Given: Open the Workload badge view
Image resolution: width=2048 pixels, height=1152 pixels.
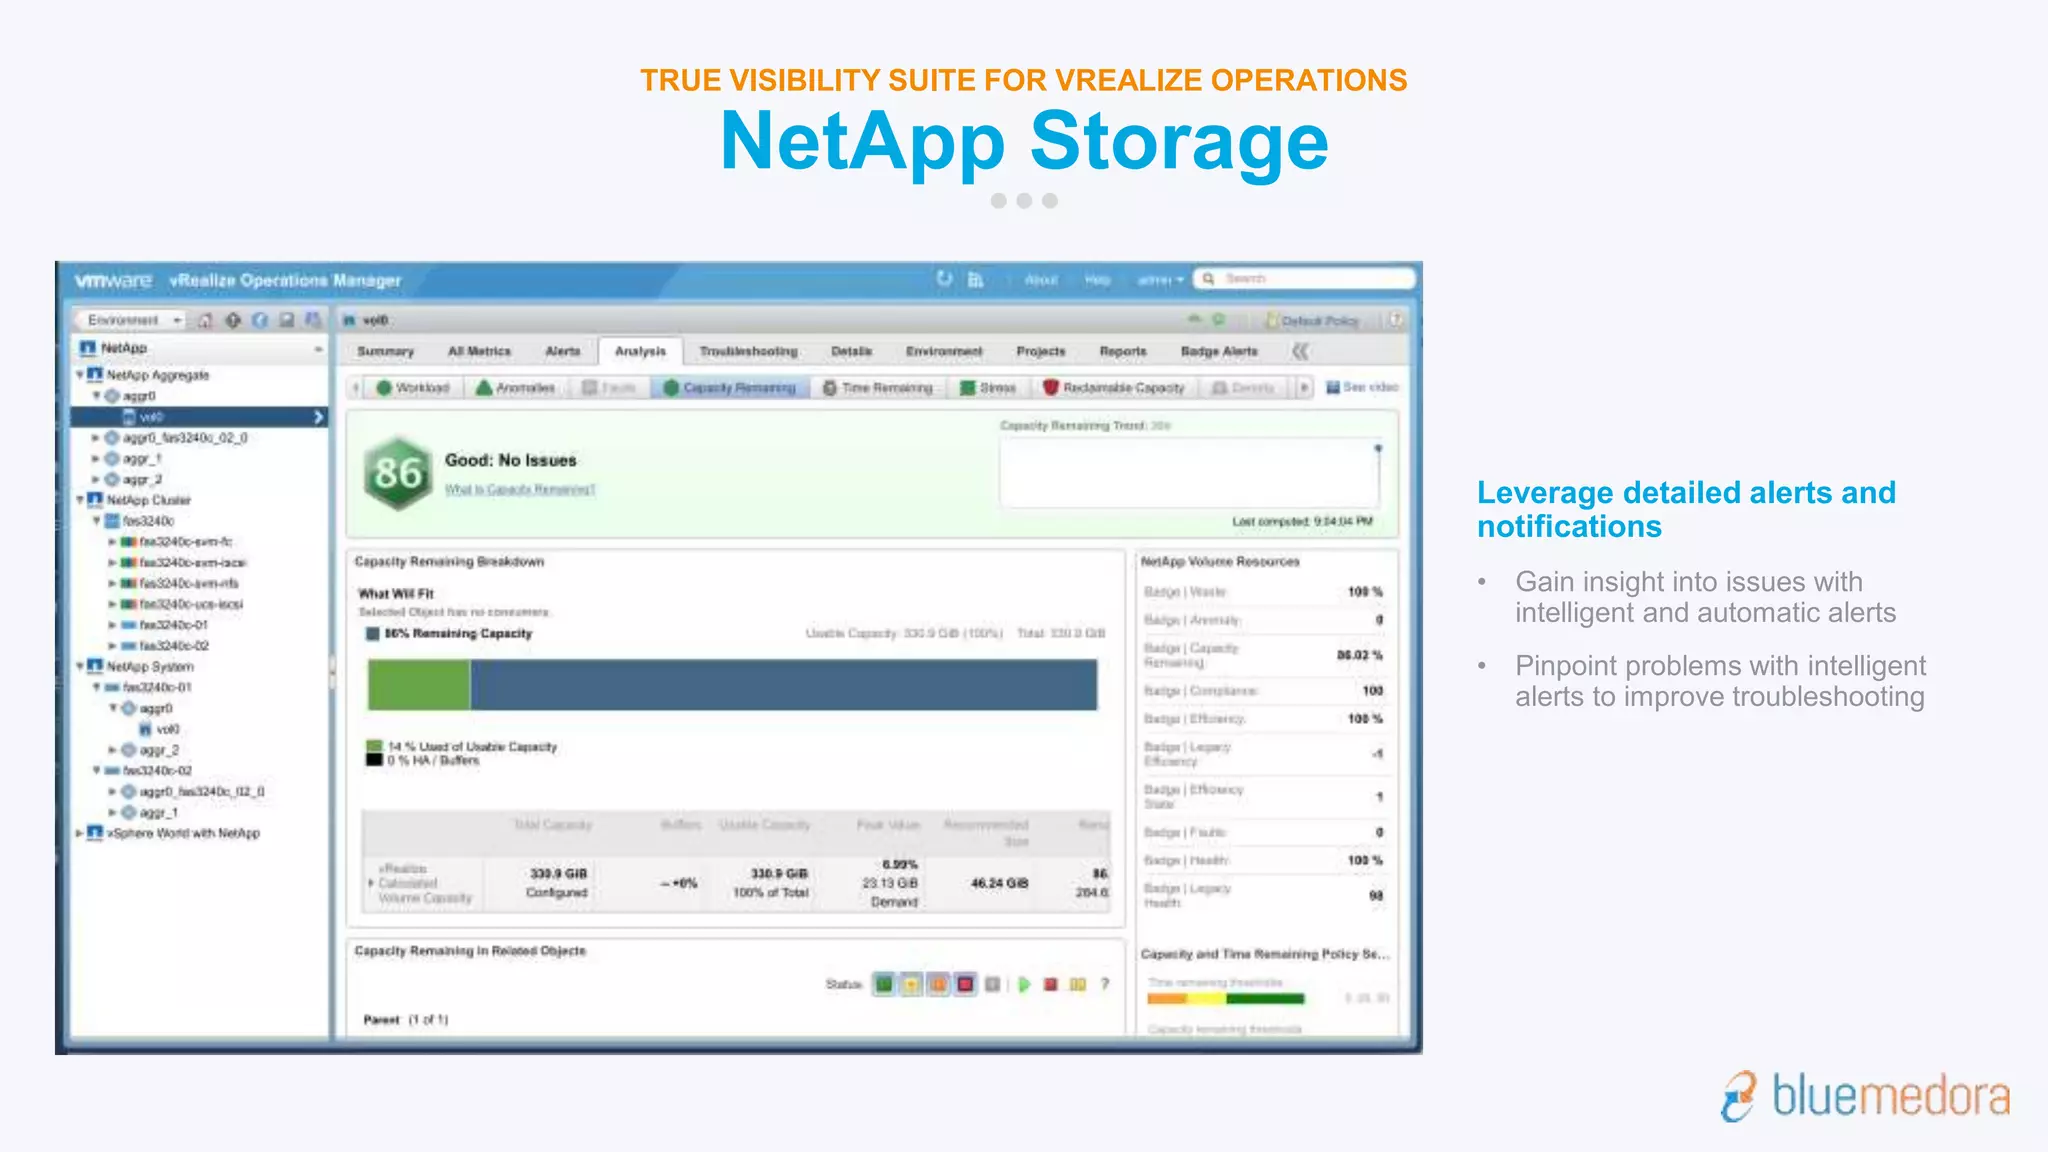Looking at the screenshot, I should pyautogui.click(x=413, y=388).
